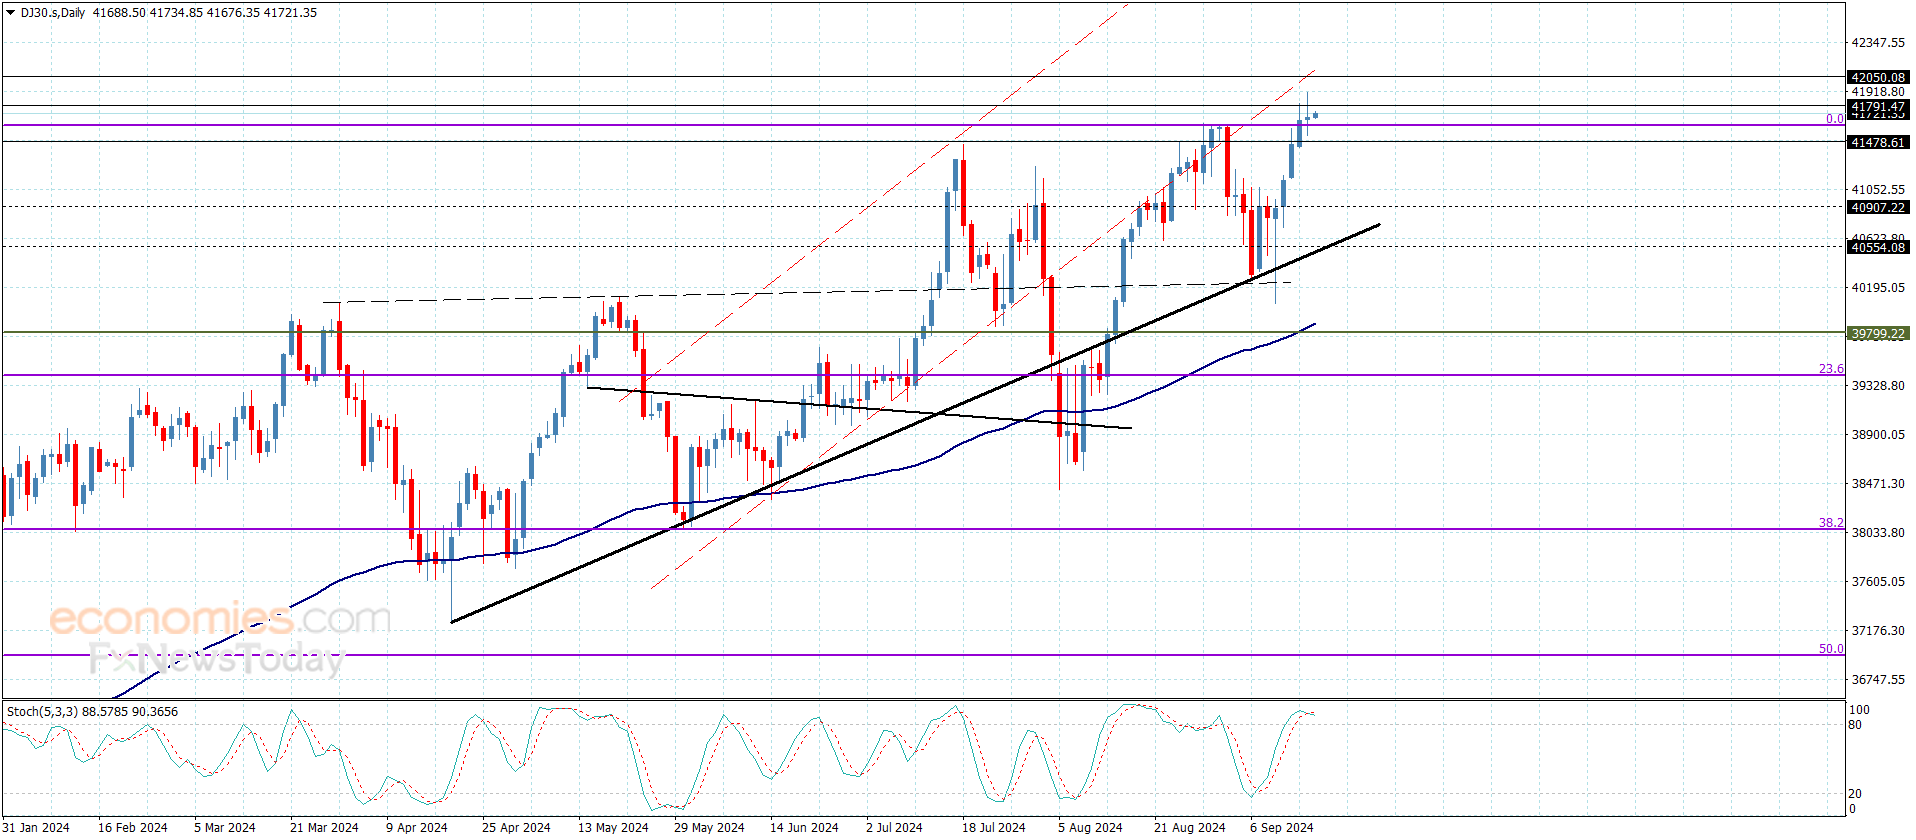The image size is (1916, 840).
Task: Click the 38471.30 price axis value
Action: click(1878, 484)
